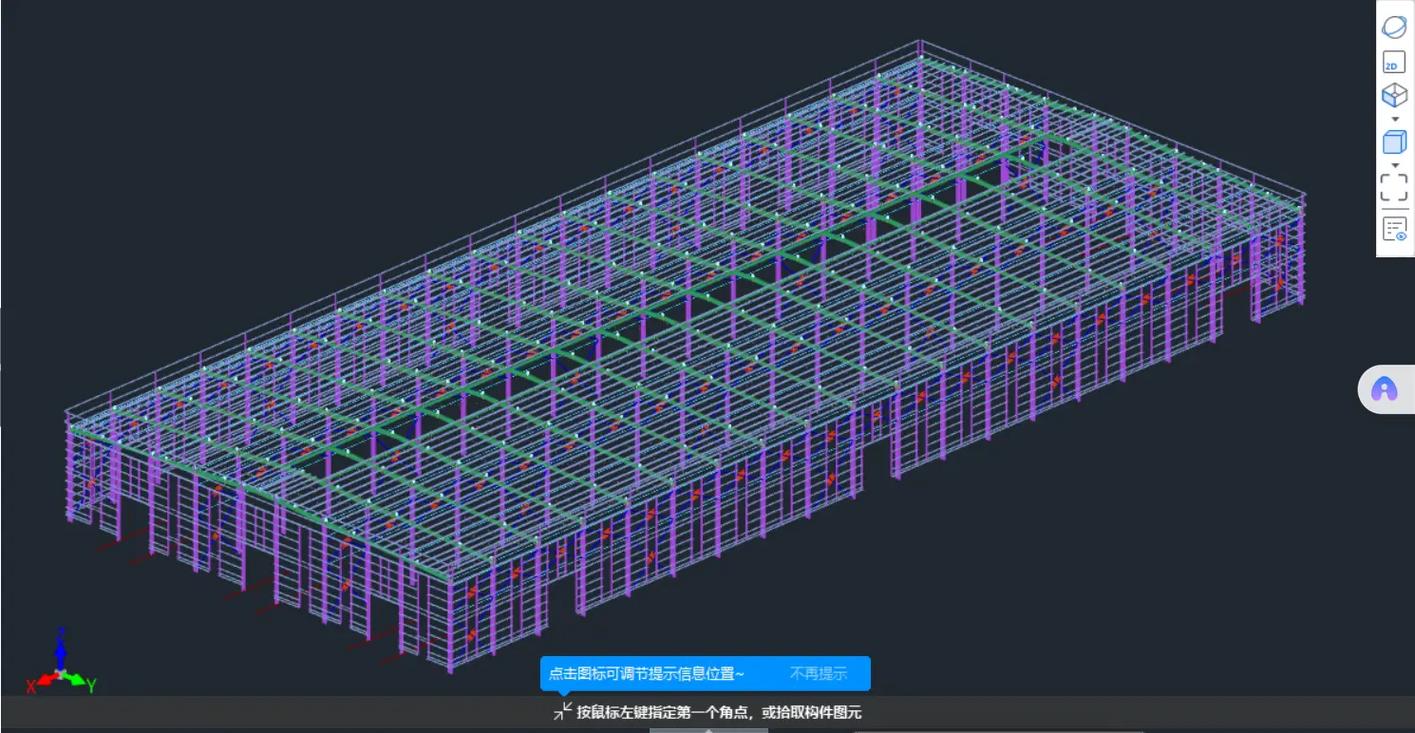
Task: Open the floating AI assistant button
Action: tap(1385, 390)
